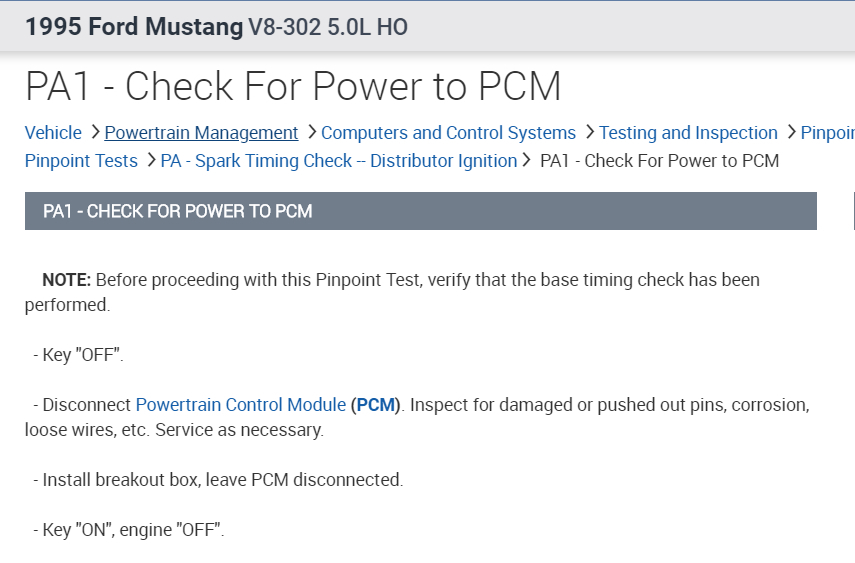Click the 1995 Ford Mustang vehicle title

click(134, 27)
